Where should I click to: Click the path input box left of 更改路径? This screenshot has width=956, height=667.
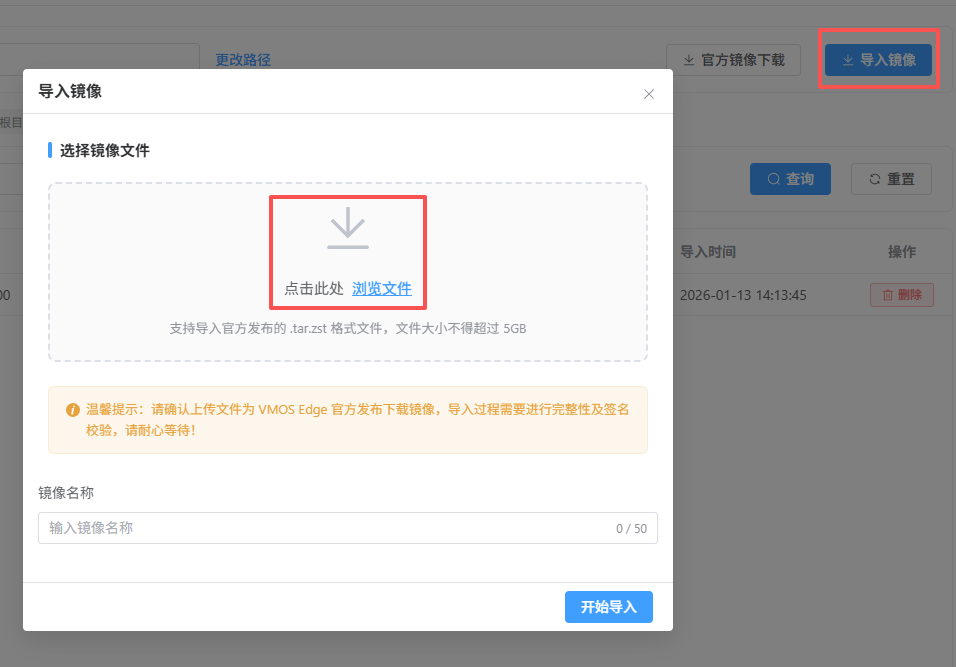(x=100, y=59)
